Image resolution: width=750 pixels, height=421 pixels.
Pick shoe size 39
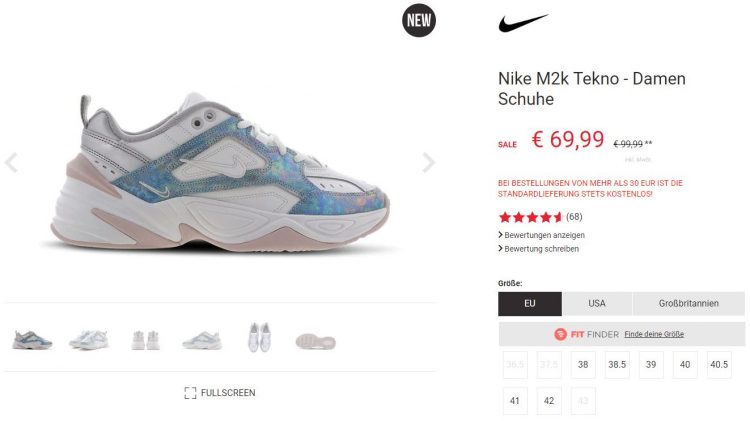coord(651,365)
